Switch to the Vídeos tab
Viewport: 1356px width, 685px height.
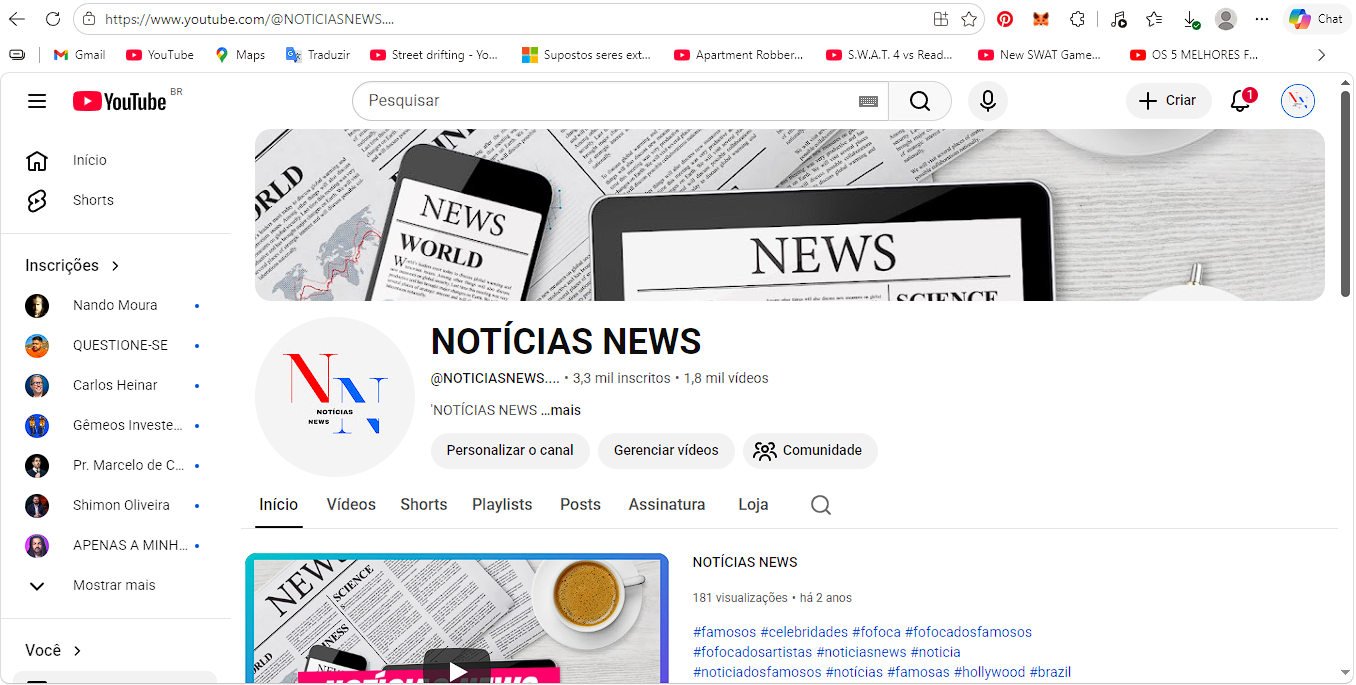pyautogui.click(x=351, y=505)
